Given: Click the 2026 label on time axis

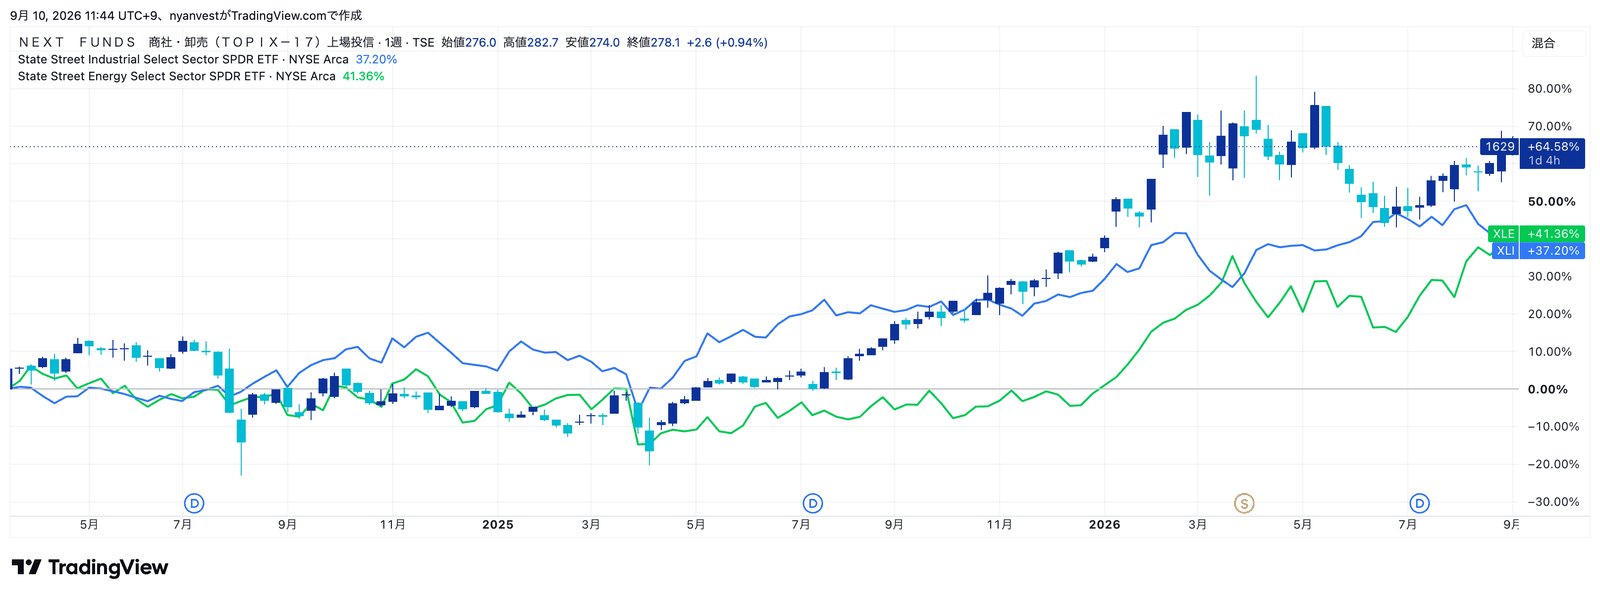Looking at the screenshot, I should click(1104, 525).
